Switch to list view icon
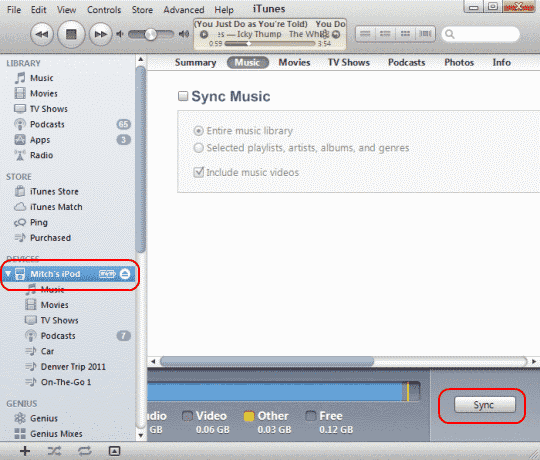Viewport: 540px width, 460px height. point(365,34)
